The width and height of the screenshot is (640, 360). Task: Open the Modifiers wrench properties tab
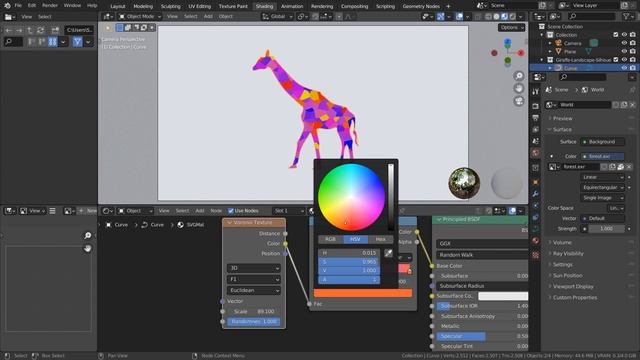click(x=536, y=194)
